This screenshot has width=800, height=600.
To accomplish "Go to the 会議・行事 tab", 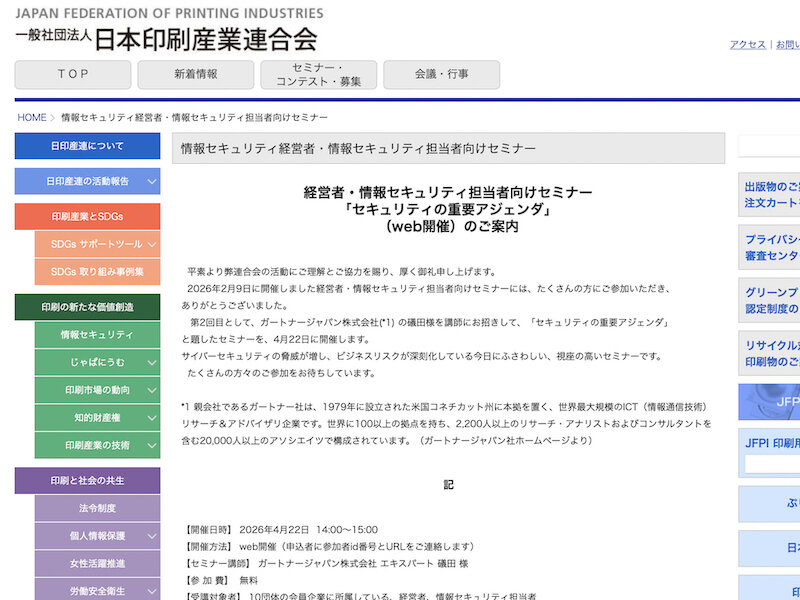I will (x=441, y=74).
